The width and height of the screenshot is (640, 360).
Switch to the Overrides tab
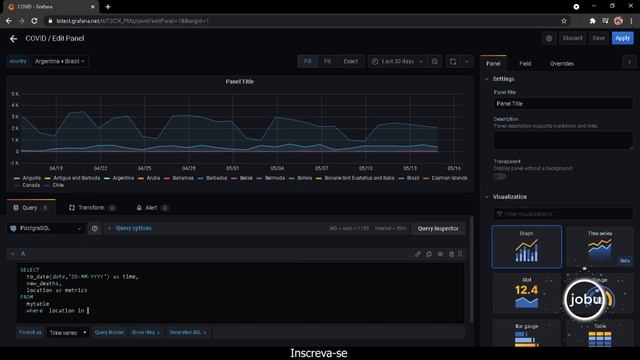coord(562,64)
